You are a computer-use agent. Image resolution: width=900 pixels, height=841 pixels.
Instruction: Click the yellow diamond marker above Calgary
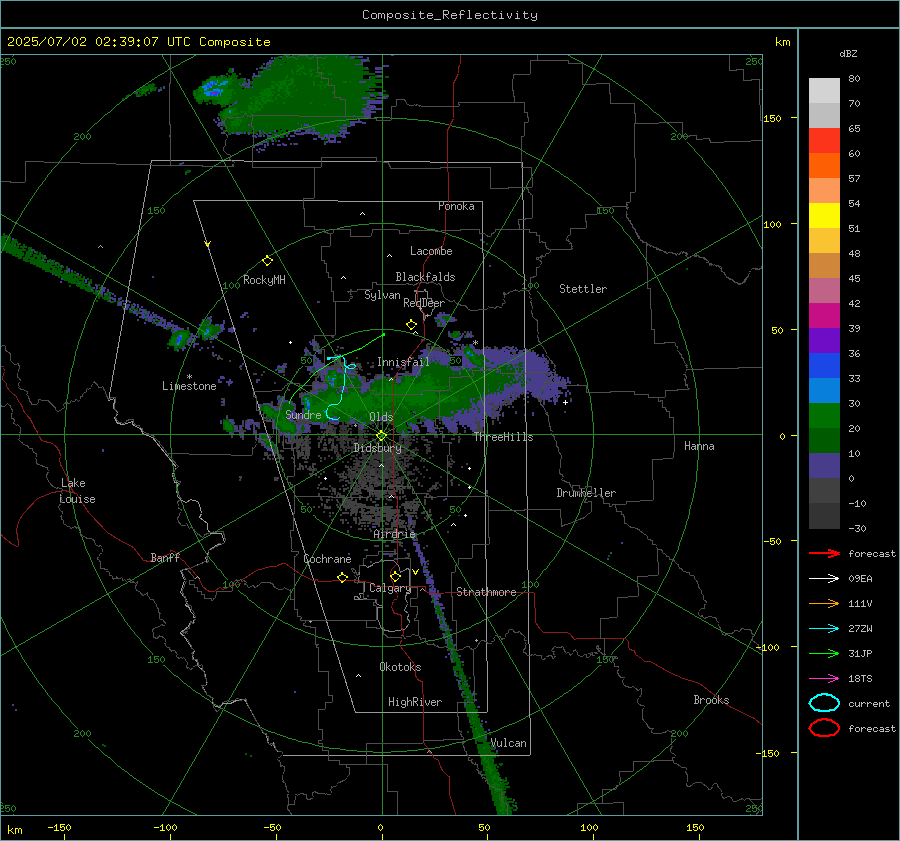click(395, 576)
